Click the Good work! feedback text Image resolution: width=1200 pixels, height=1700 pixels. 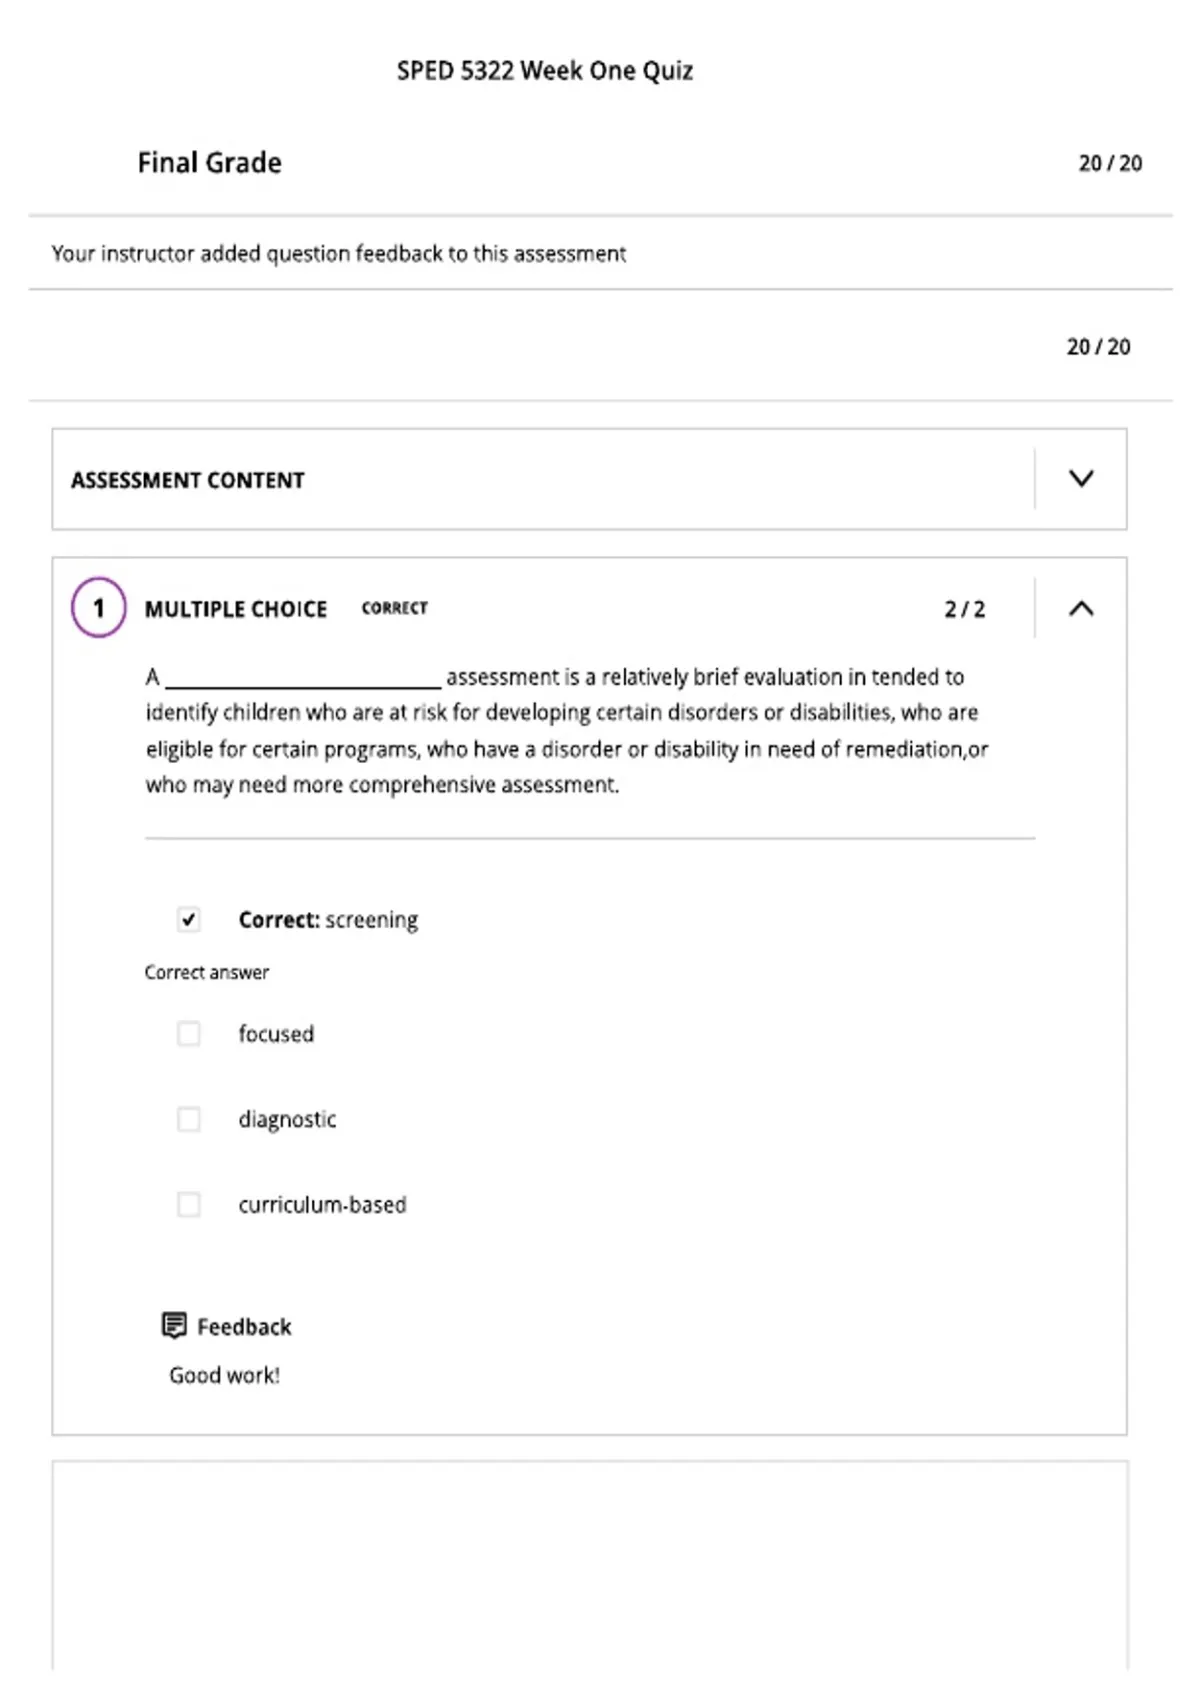pyautogui.click(x=224, y=1375)
